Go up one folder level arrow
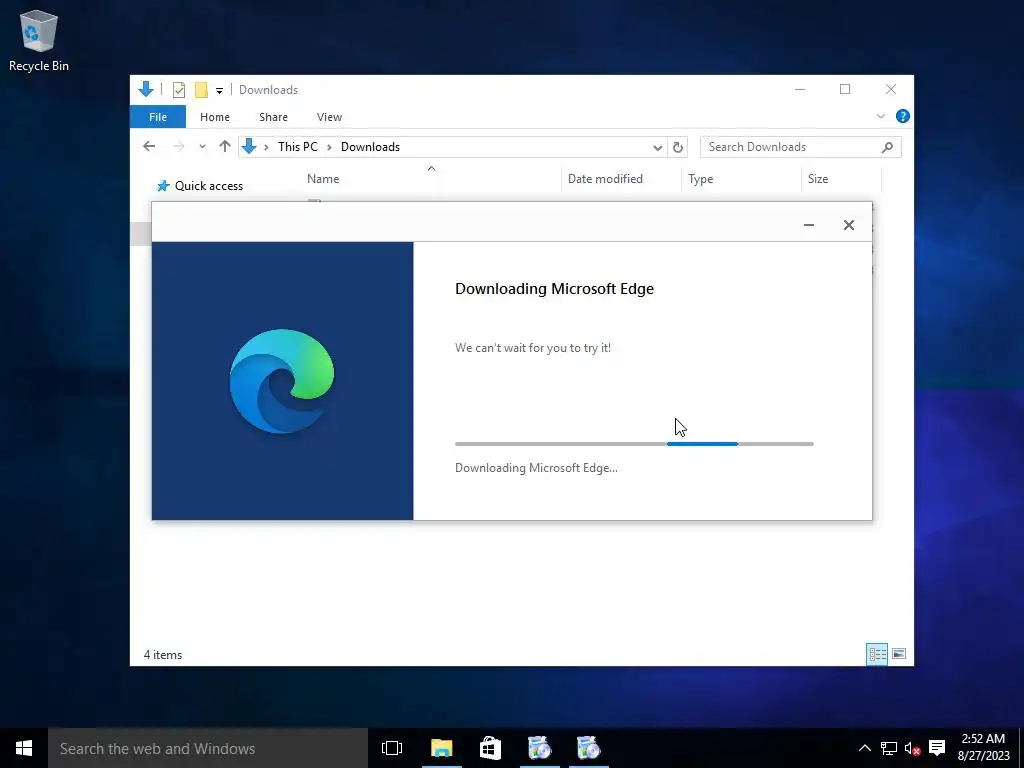This screenshot has height=768, width=1024. (x=225, y=146)
